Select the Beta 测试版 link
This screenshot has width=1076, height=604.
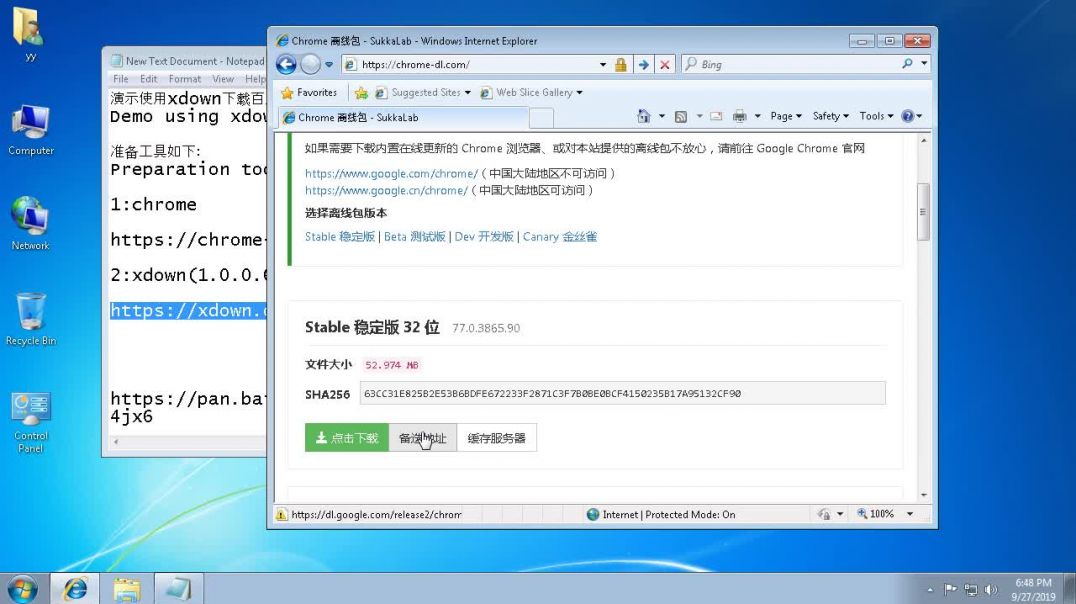(x=414, y=237)
